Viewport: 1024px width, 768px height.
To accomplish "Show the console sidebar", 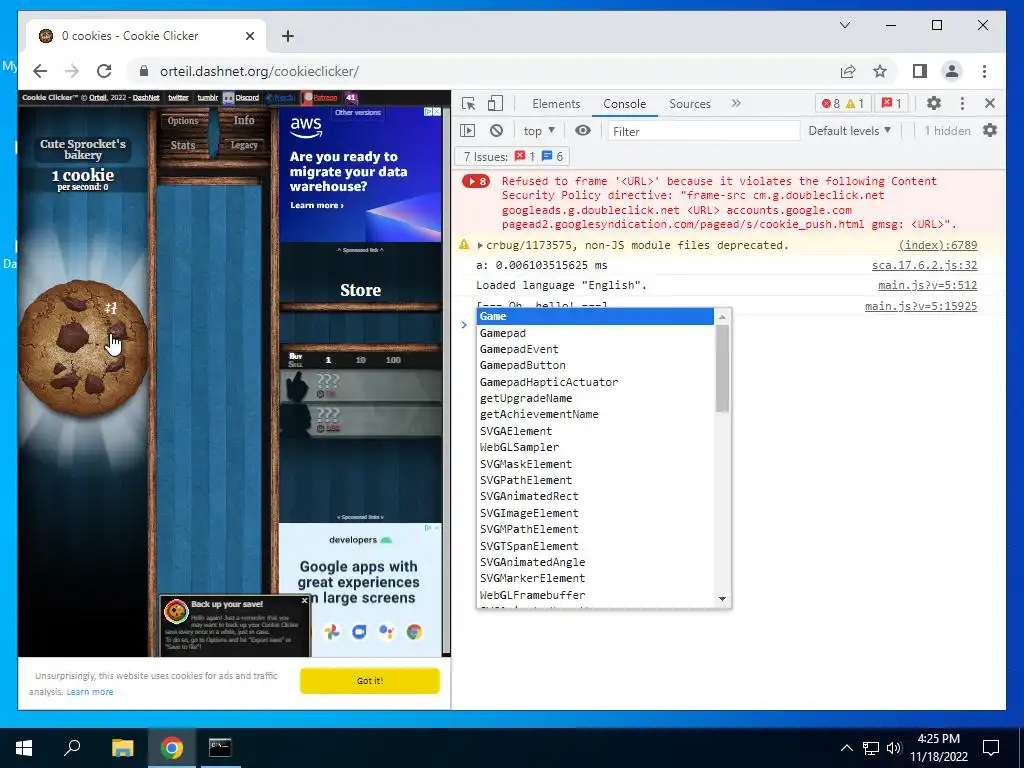I will pos(468,131).
